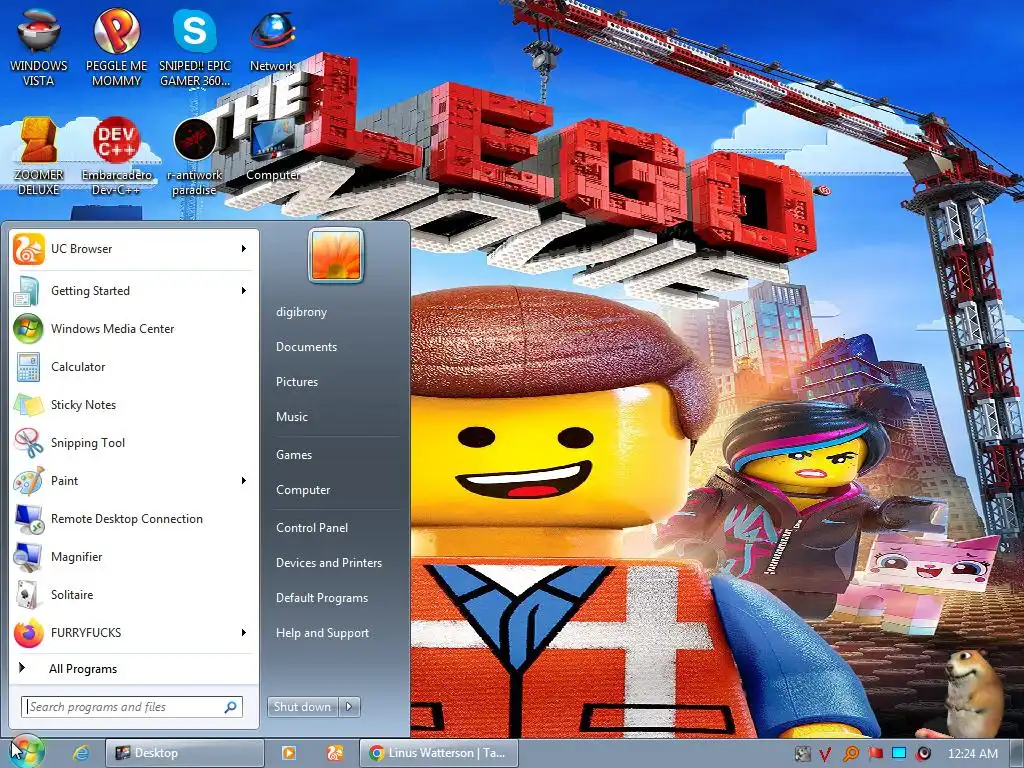Select the Skype SNIPED!! EPIC GAMER desktop icon
This screenshot has width=1024, height=768.
click(195, 47)
